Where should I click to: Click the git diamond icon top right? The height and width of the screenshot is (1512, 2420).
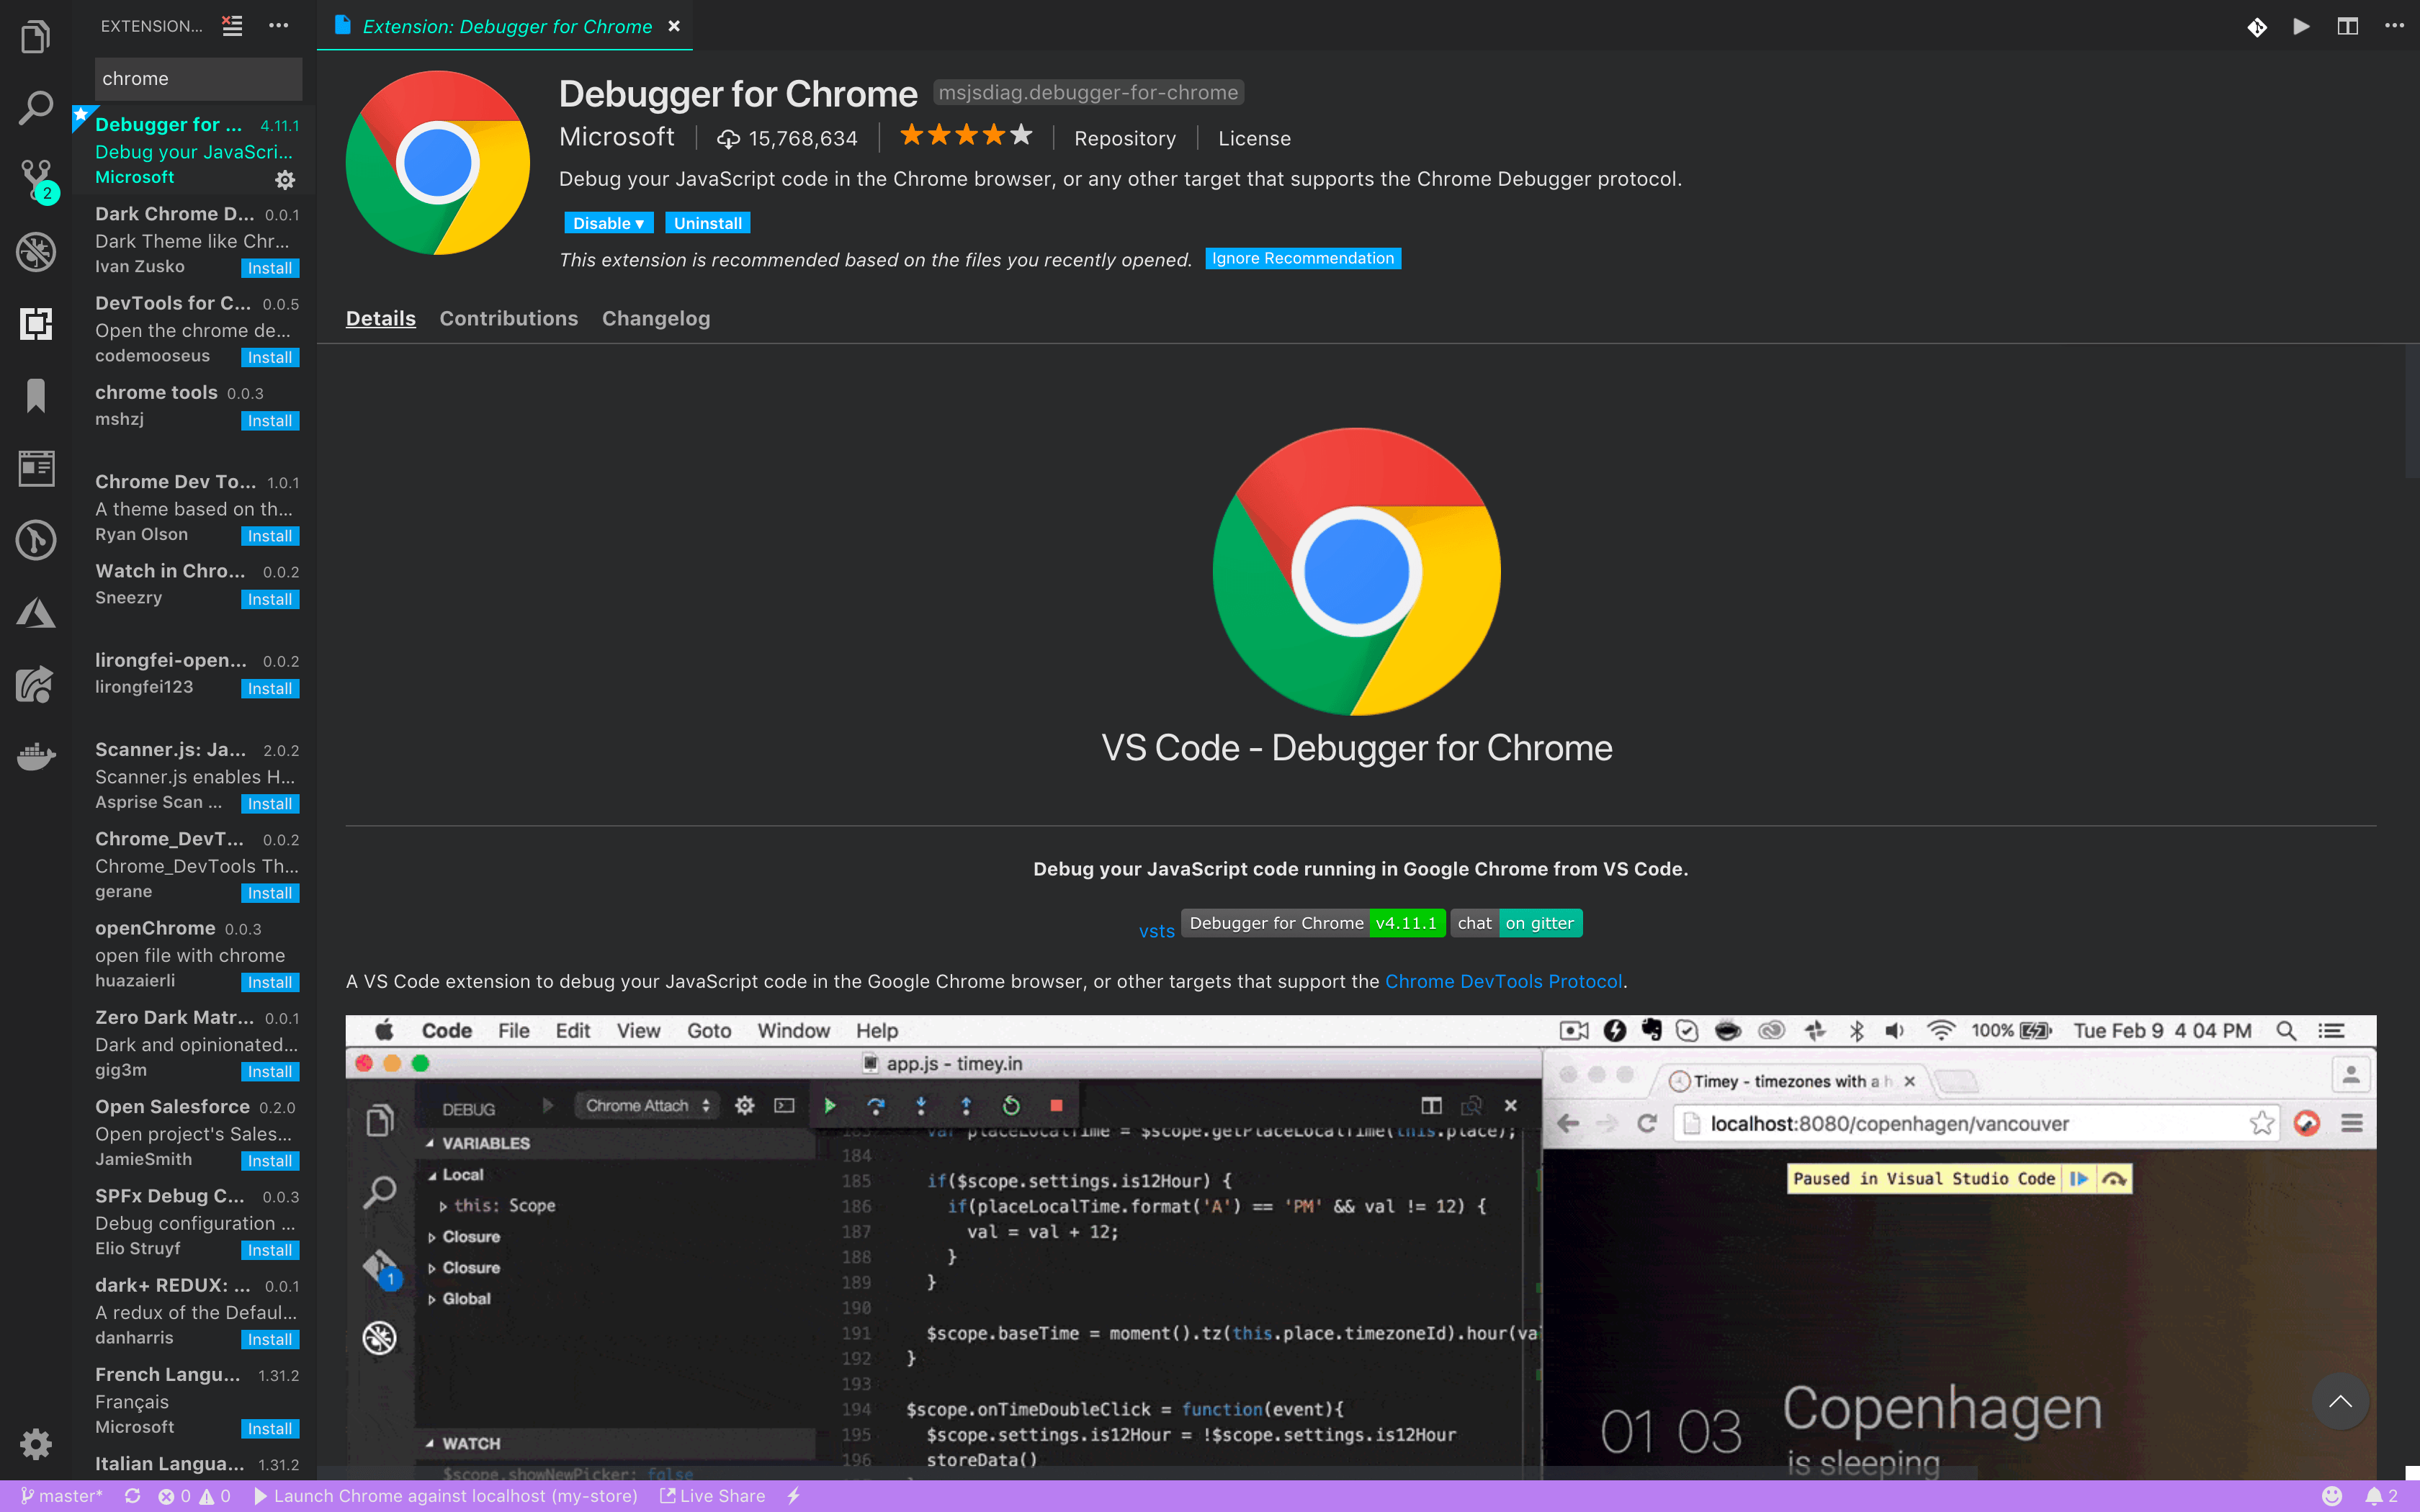(2257, 27)
